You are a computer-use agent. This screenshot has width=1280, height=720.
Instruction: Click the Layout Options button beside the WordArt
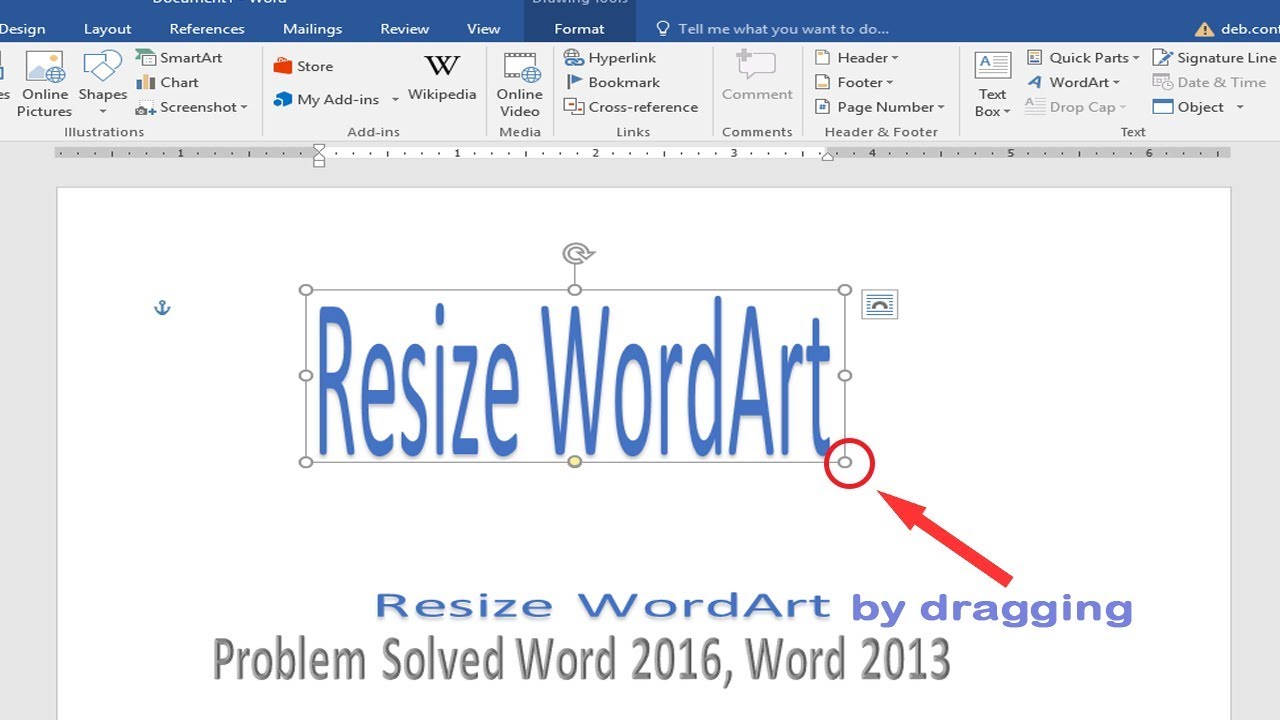coord(879,304)
